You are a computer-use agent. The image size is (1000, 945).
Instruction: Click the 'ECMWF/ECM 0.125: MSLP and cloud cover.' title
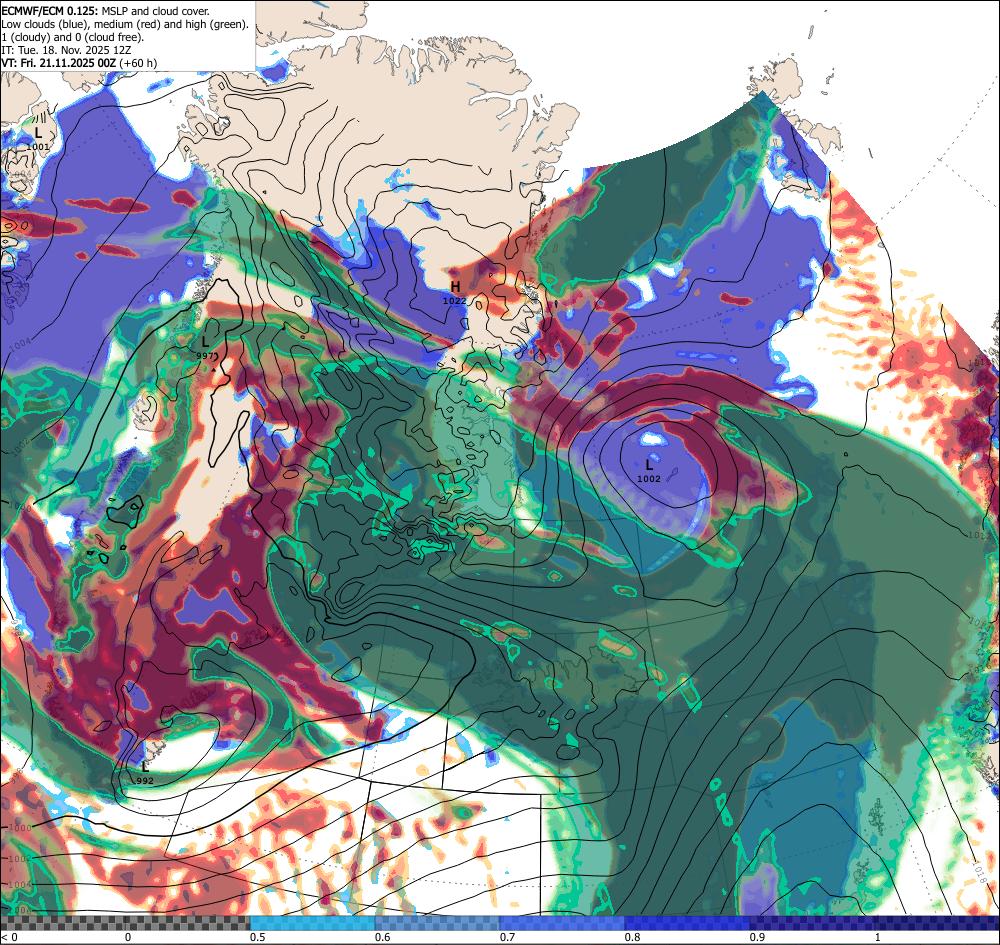click(105, 11)
